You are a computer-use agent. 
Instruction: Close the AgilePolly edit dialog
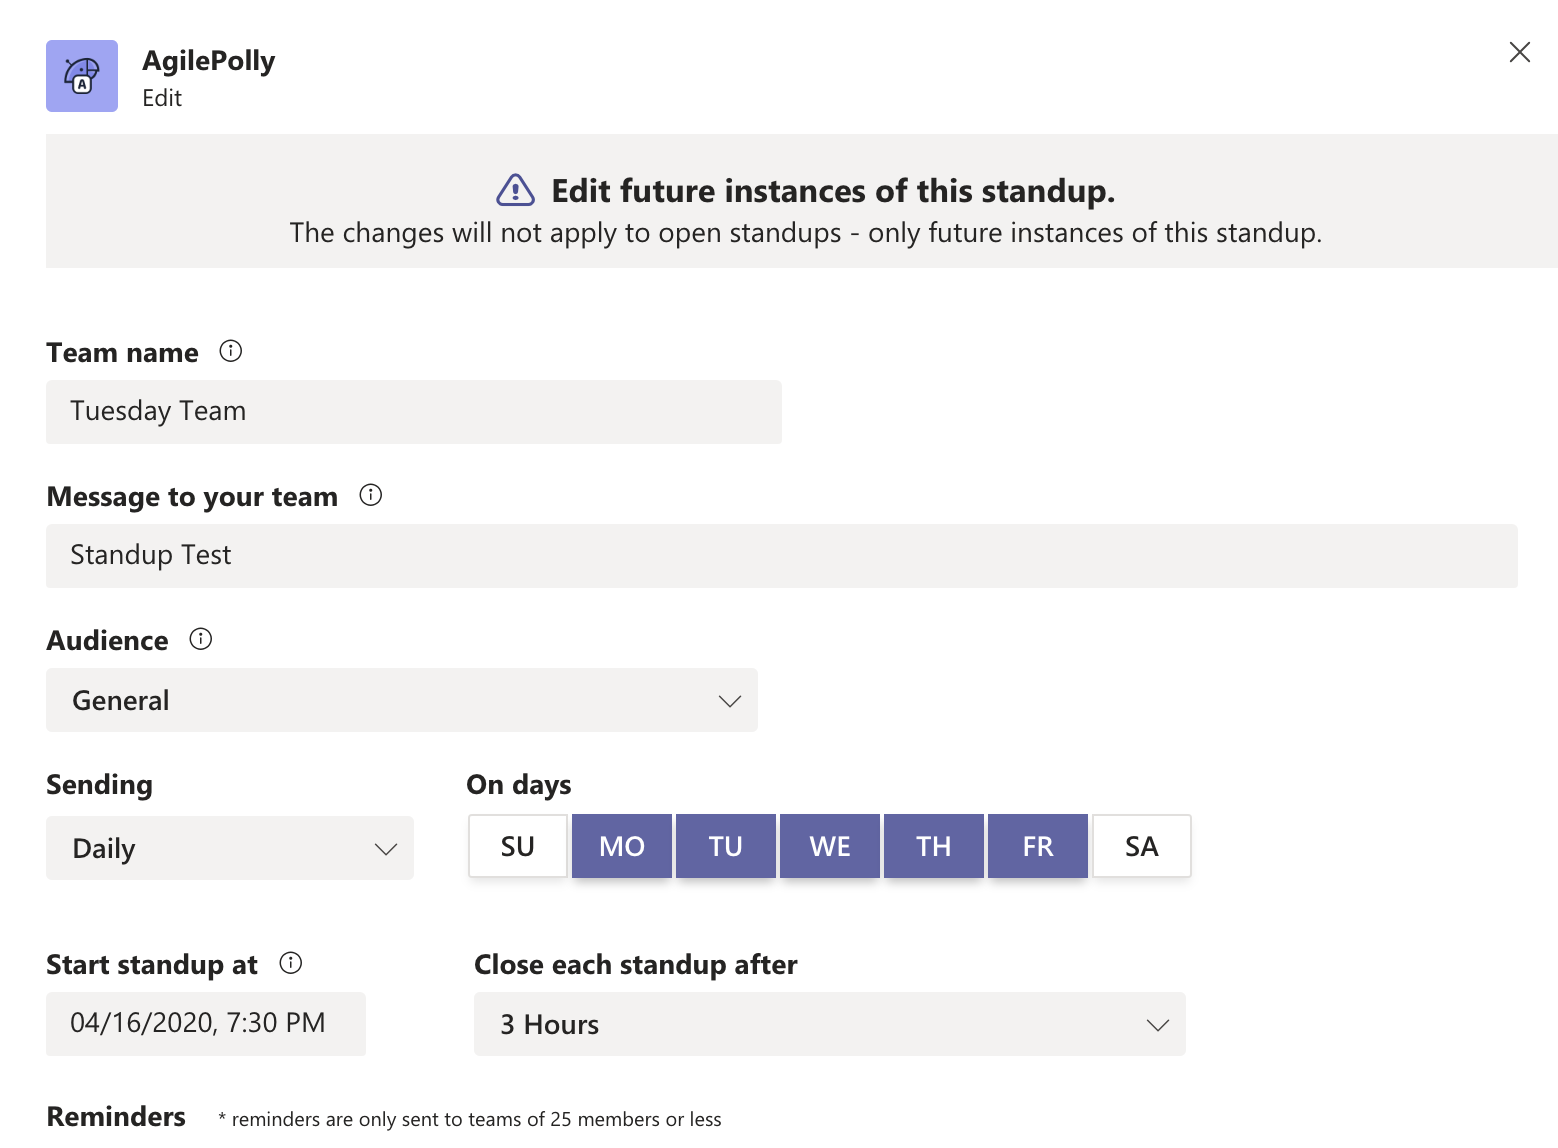(1519, 52)
